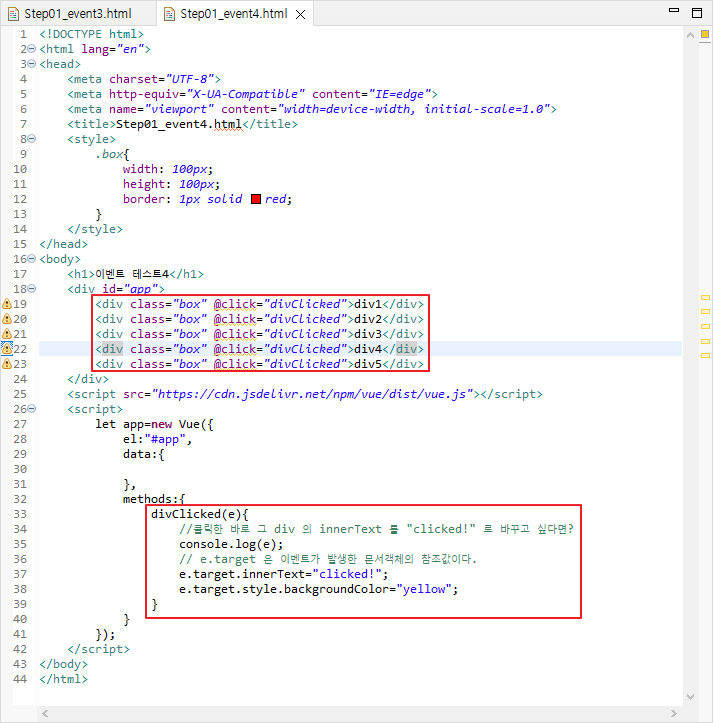
Task: Click the DOCTYPE html declaration on line 1
Action: [x=91, y=34]
